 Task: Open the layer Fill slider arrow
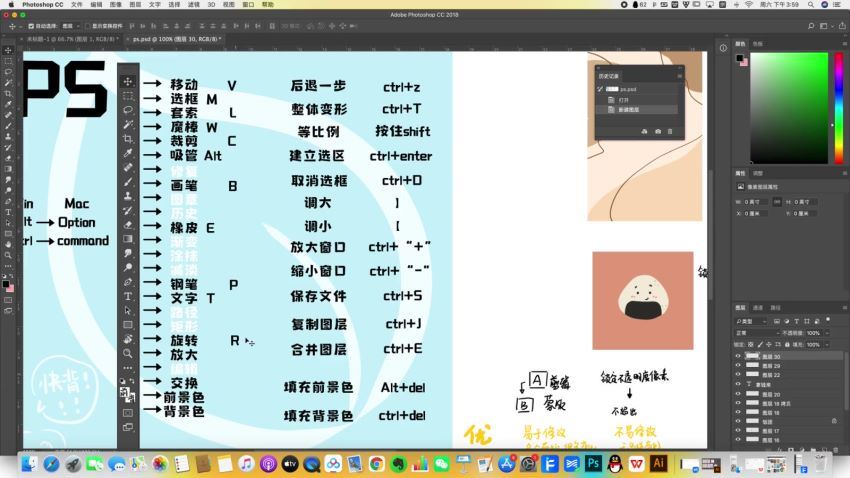[x=827, y=345]
